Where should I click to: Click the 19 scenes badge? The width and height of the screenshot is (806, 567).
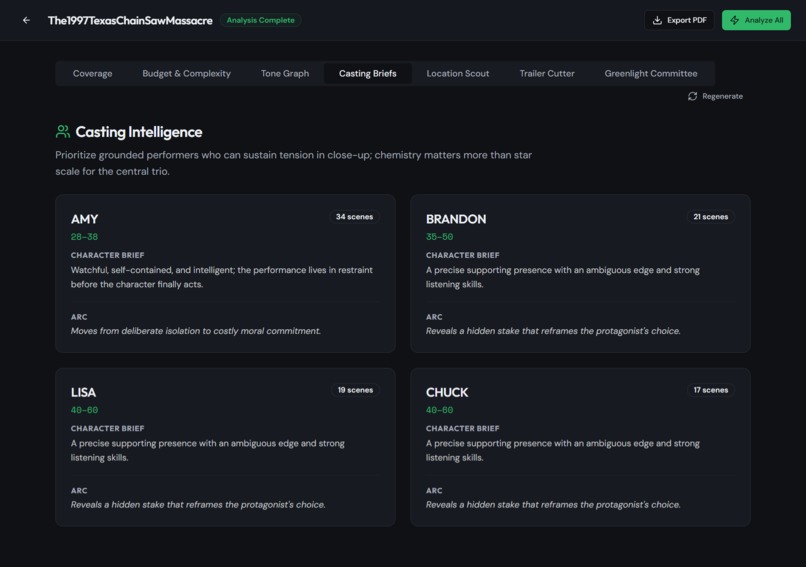(355, 390)
